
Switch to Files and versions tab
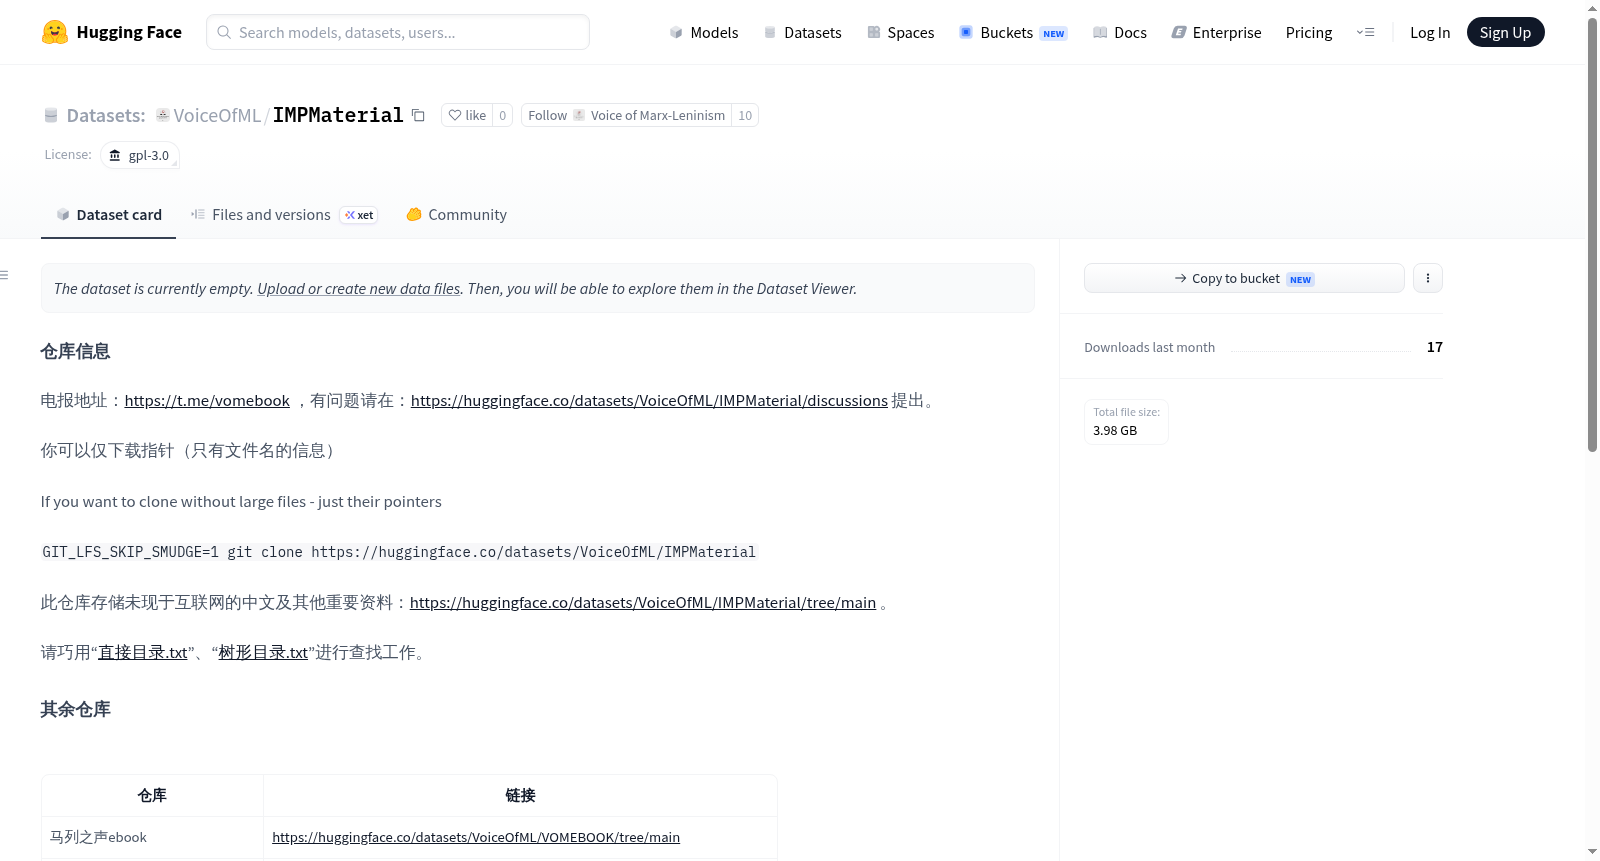[284, 215]
